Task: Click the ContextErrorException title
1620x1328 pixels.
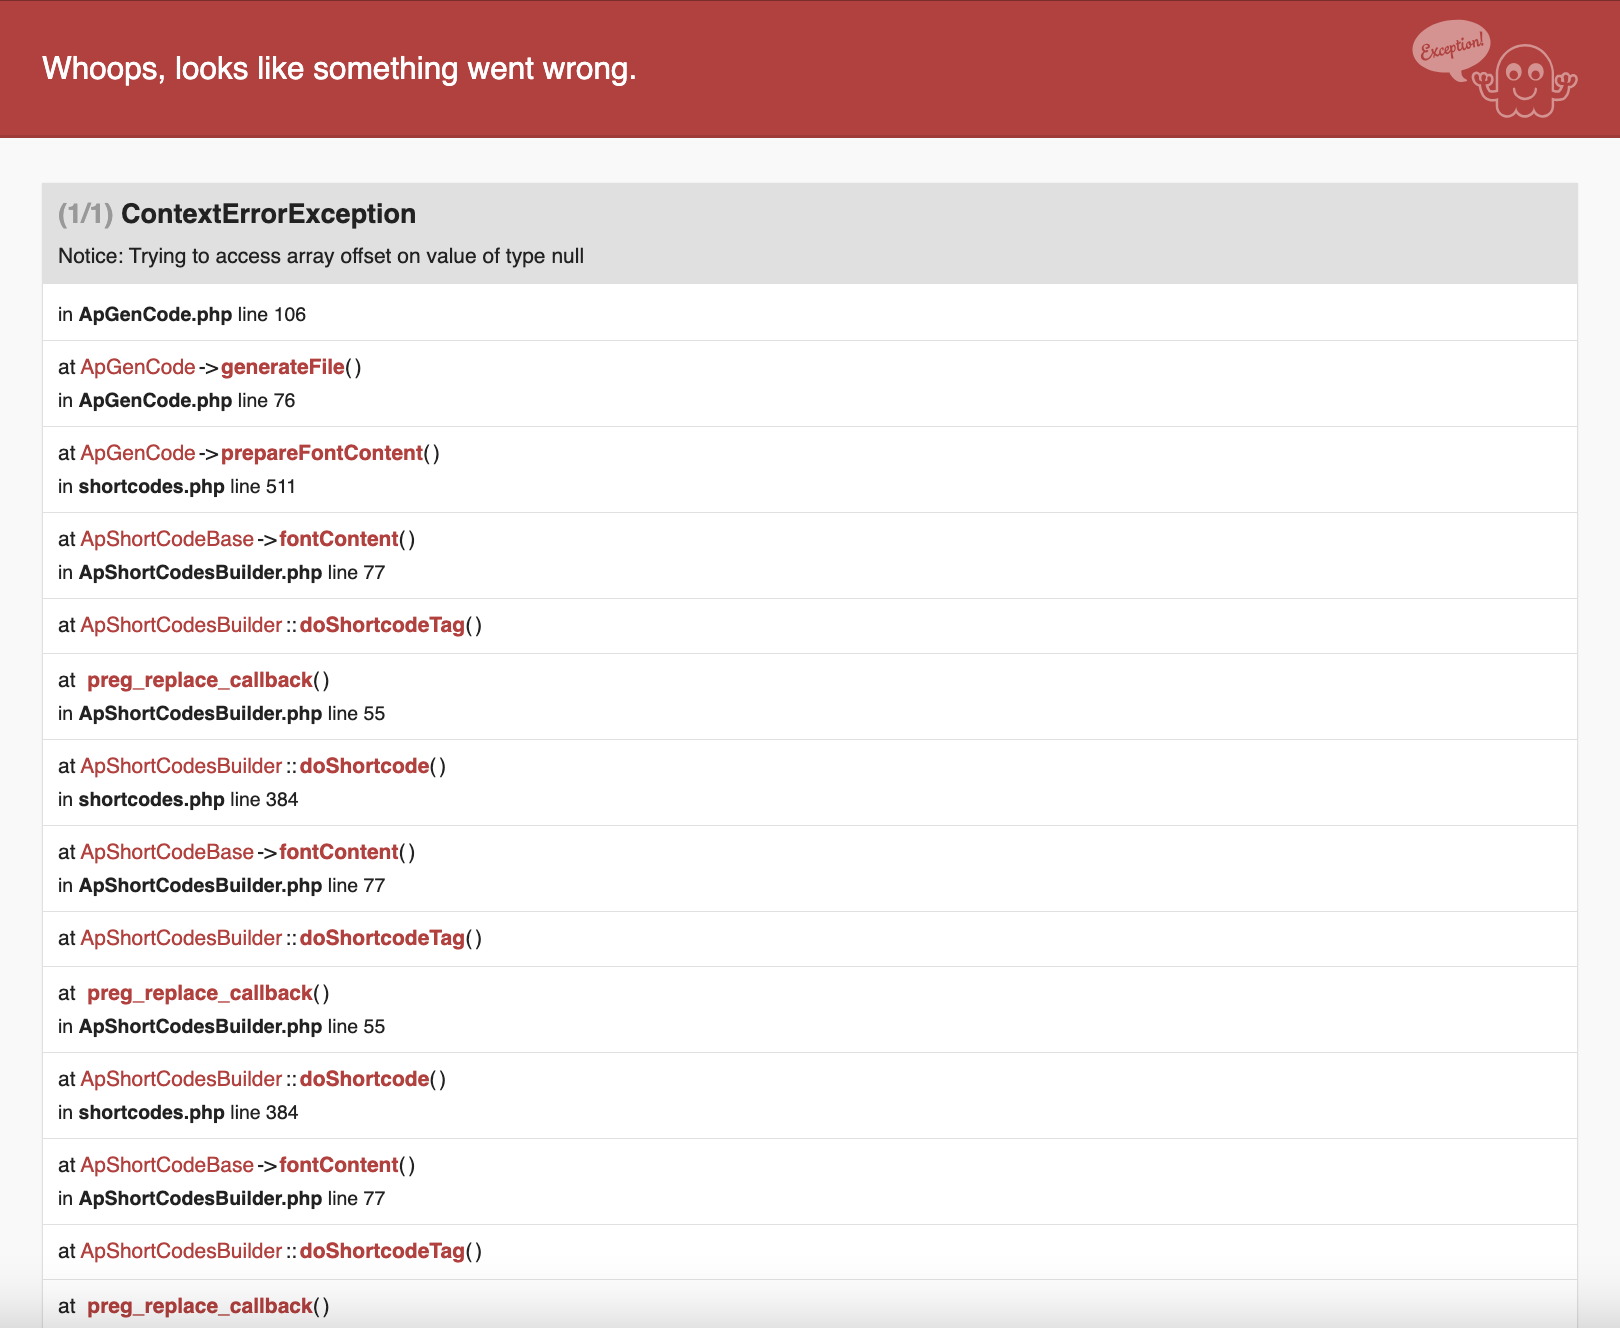Action: (x=268, y=214)
